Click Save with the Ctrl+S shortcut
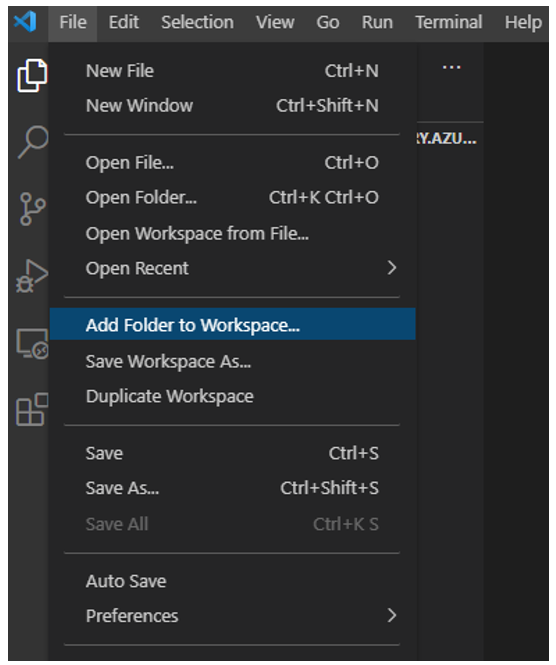The height and width of the screenshot is (665, 556). tap(232, 453)
